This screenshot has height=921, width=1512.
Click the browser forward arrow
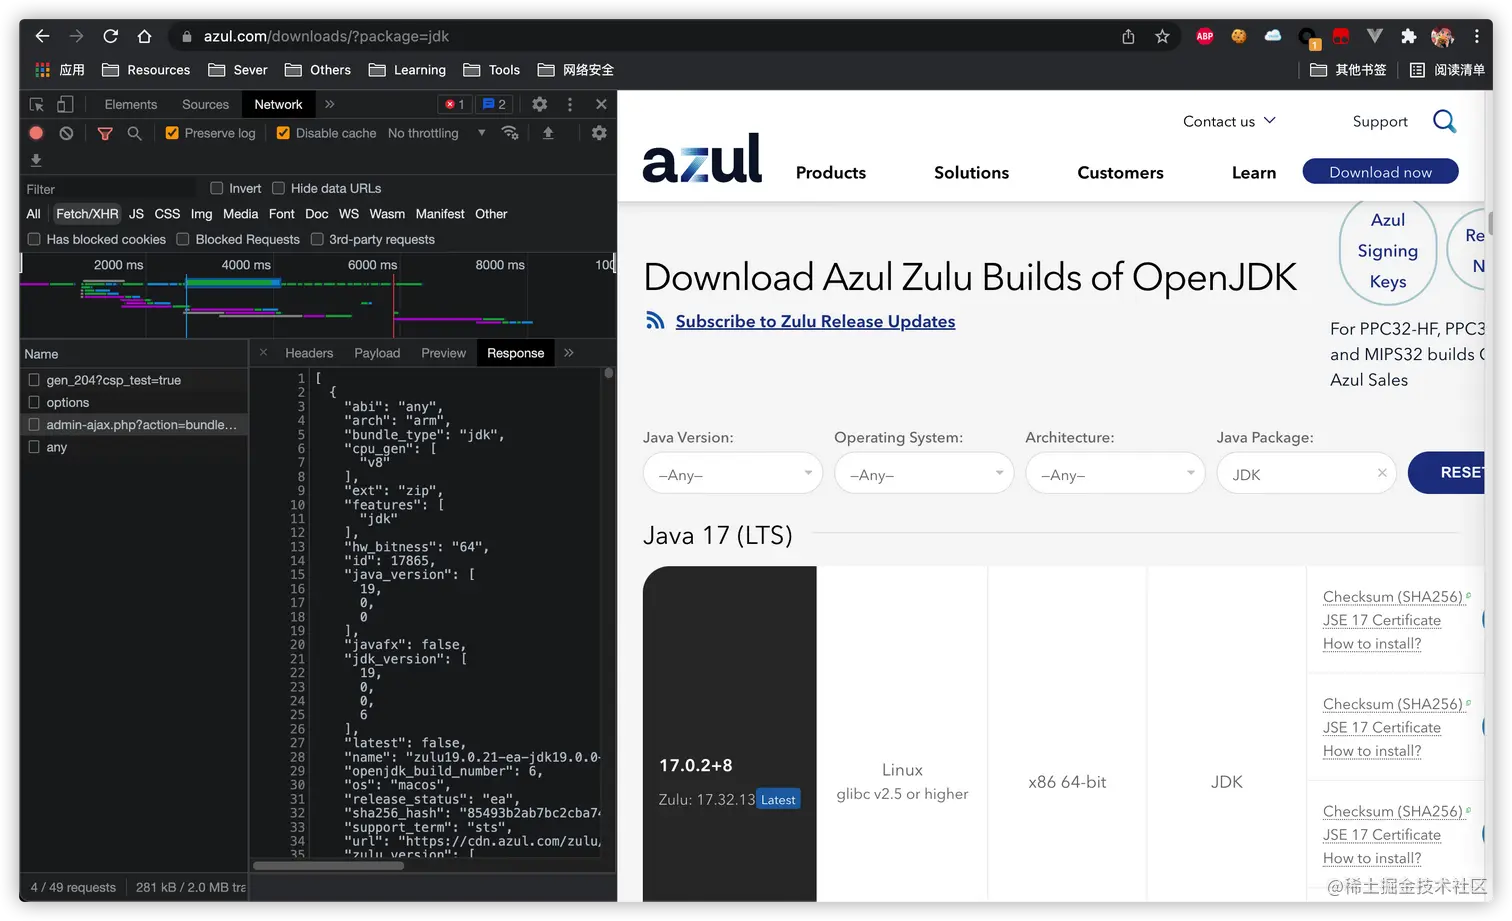[76, 36]
